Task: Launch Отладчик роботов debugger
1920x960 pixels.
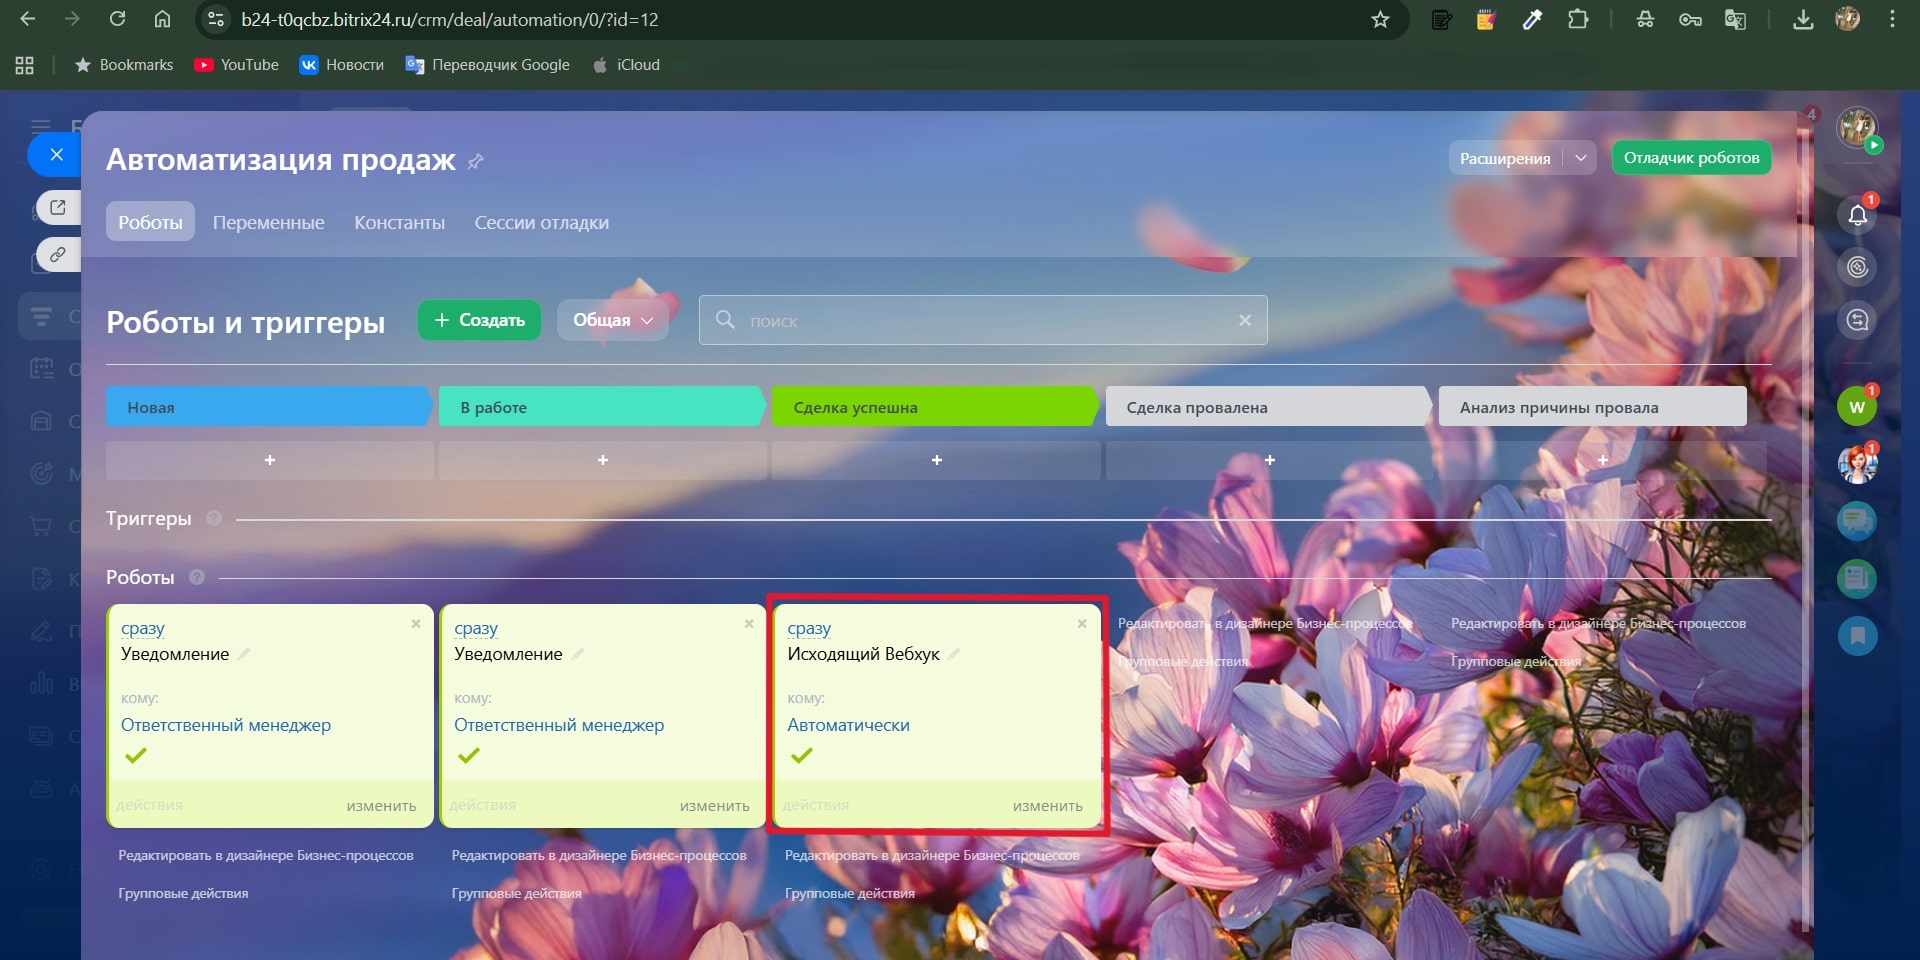Action: 1690,158
